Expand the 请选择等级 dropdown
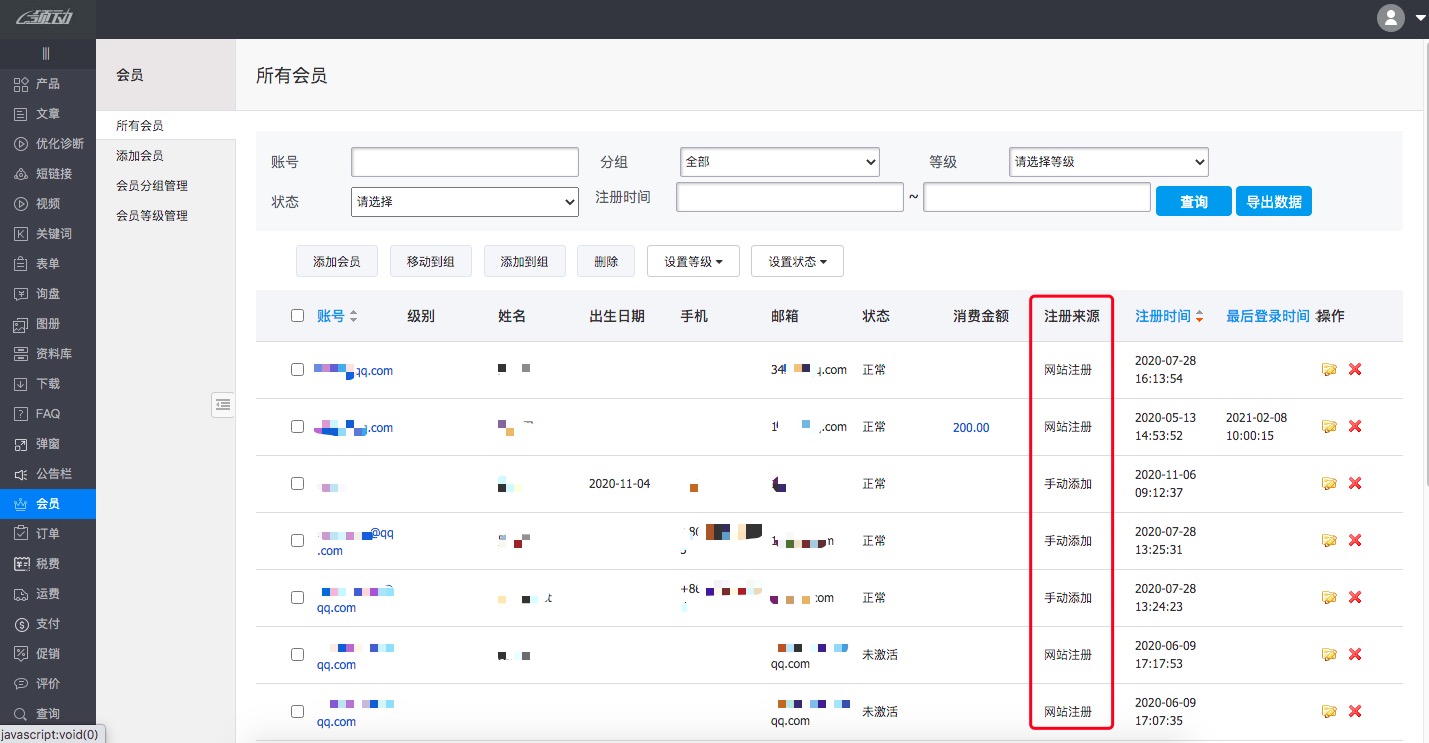This screenshot has width=1429, height=743. pos(1108,162)
